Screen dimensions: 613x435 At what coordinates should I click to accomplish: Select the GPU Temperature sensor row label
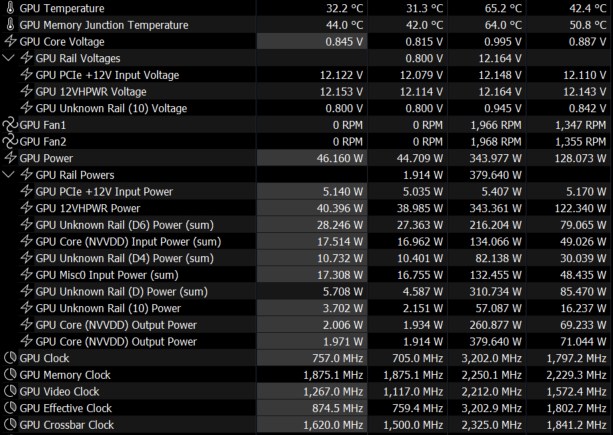(62, 8)
